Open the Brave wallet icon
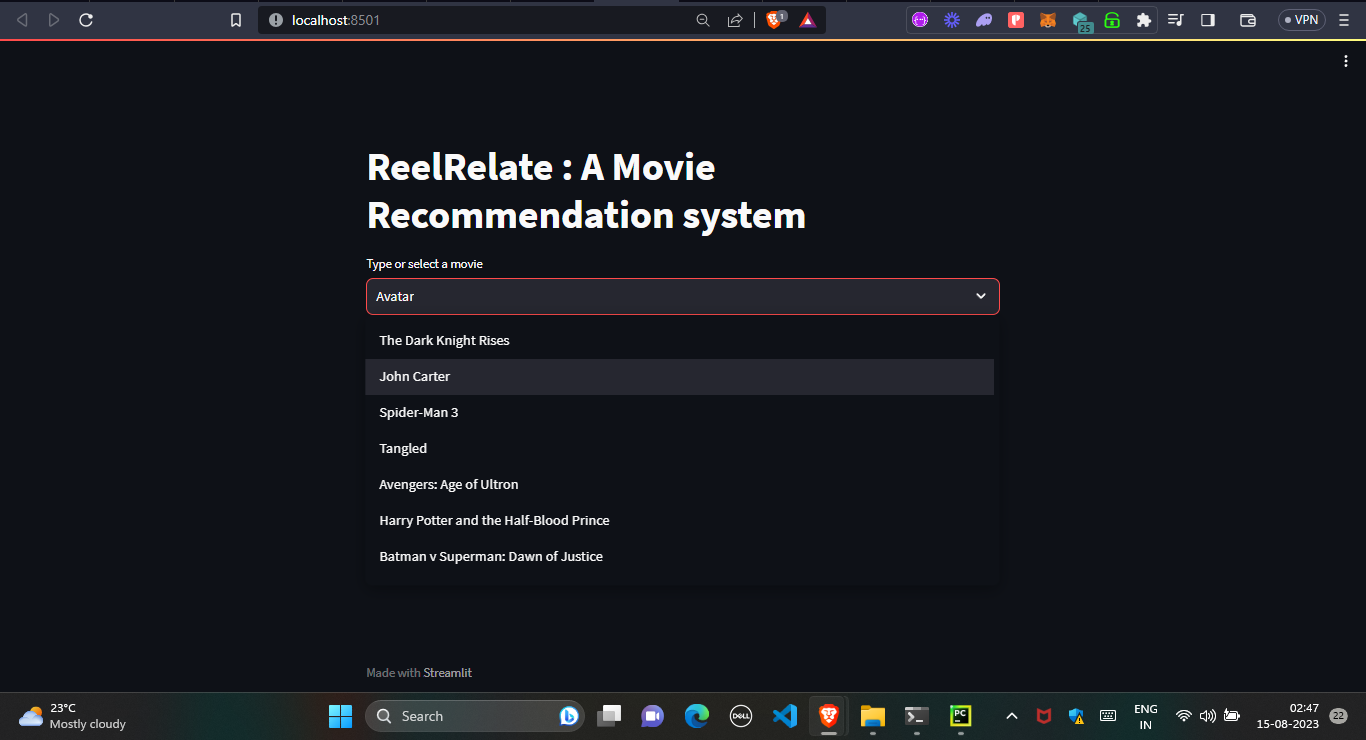 [1247, 19]
